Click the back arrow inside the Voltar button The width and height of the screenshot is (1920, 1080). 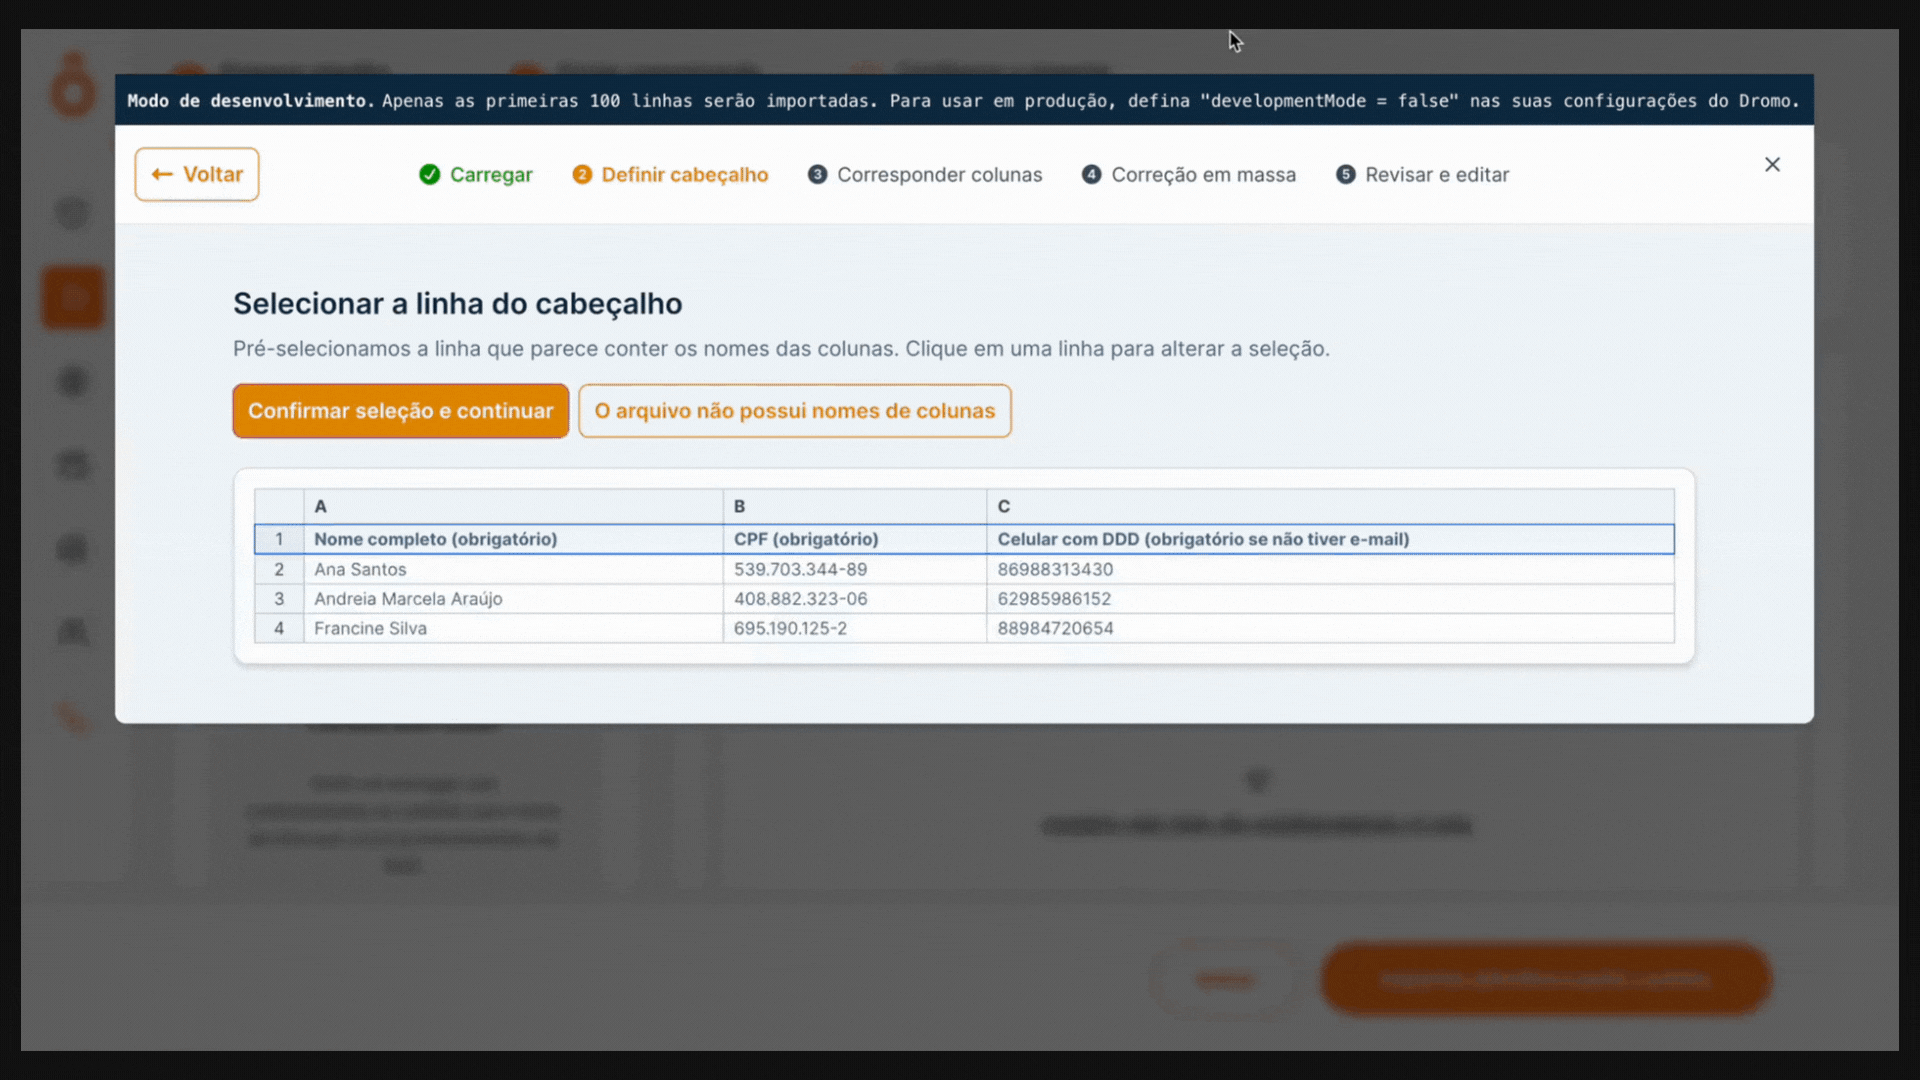[x=163, y=174]
